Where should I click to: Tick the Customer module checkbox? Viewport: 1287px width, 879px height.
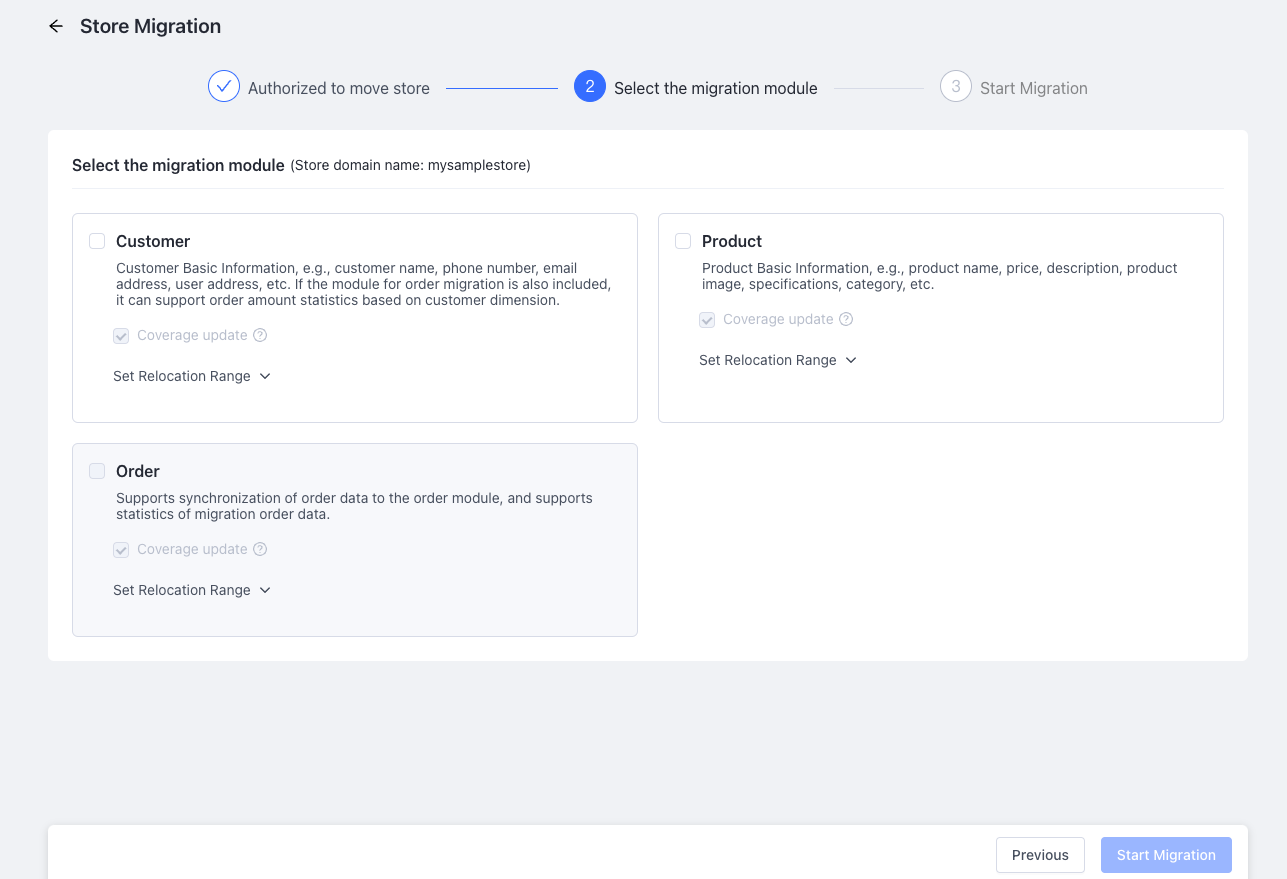coord(97,241)
